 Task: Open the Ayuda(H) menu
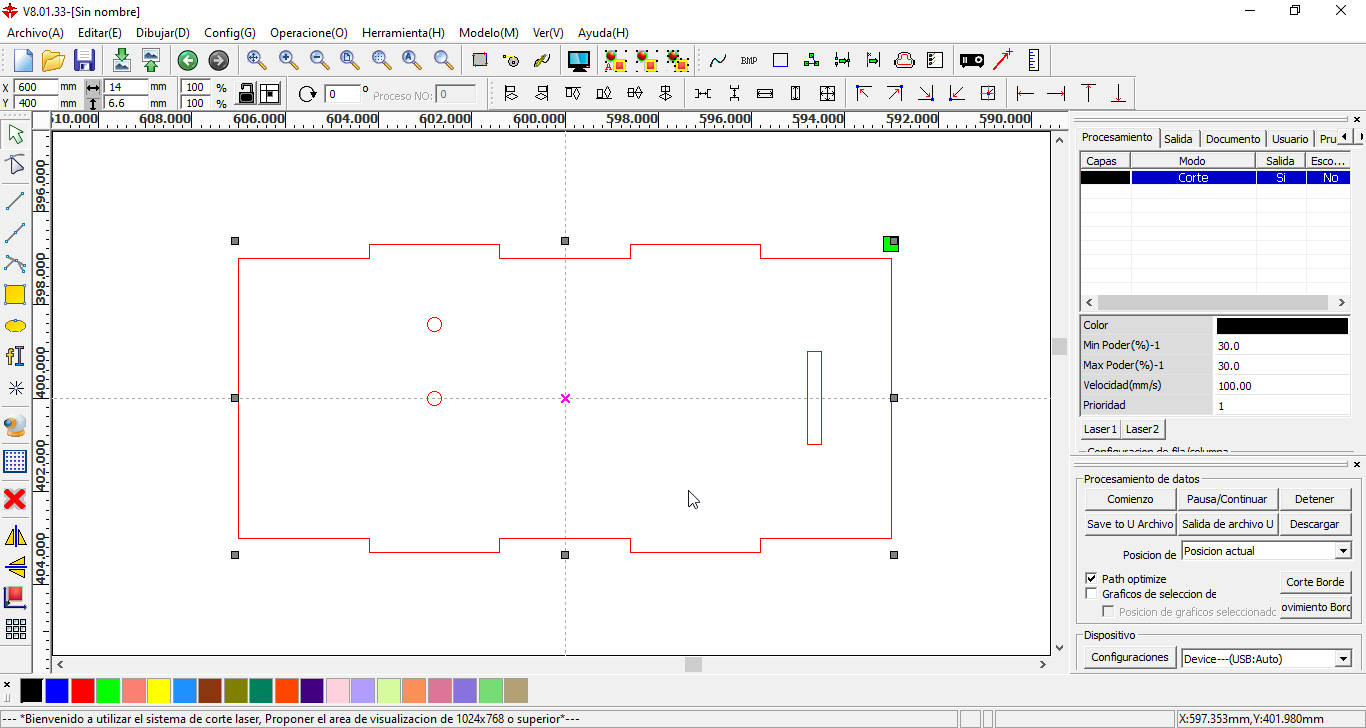coord(603,33)
